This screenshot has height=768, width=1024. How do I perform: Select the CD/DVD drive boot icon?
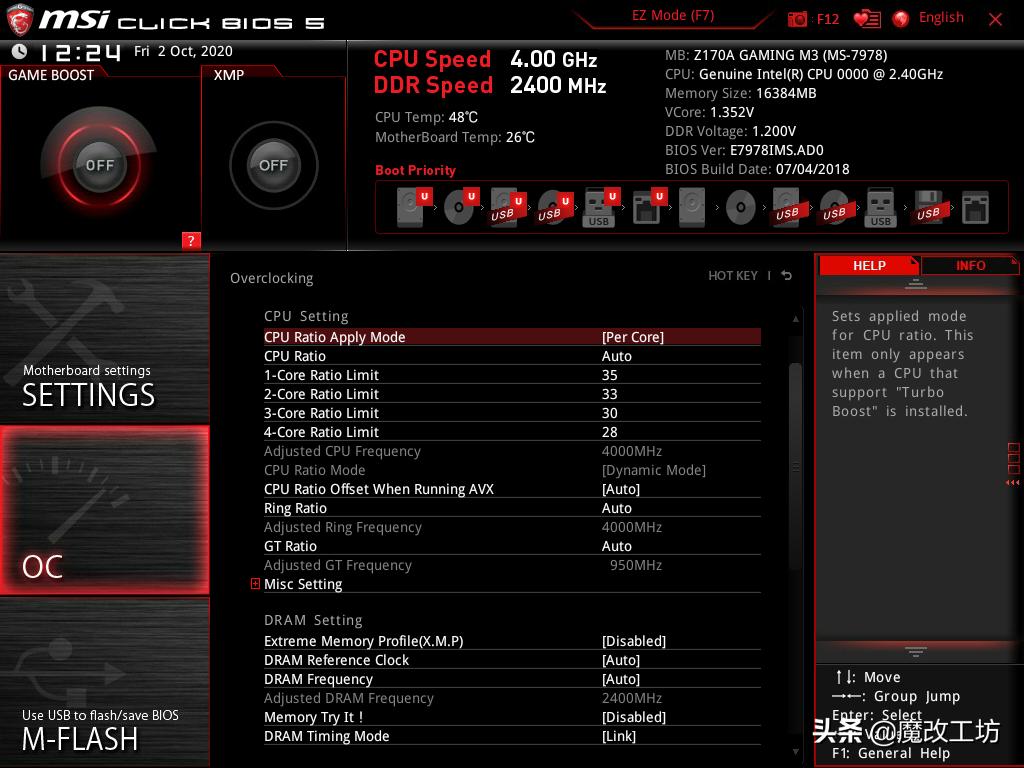click(460, 207)
